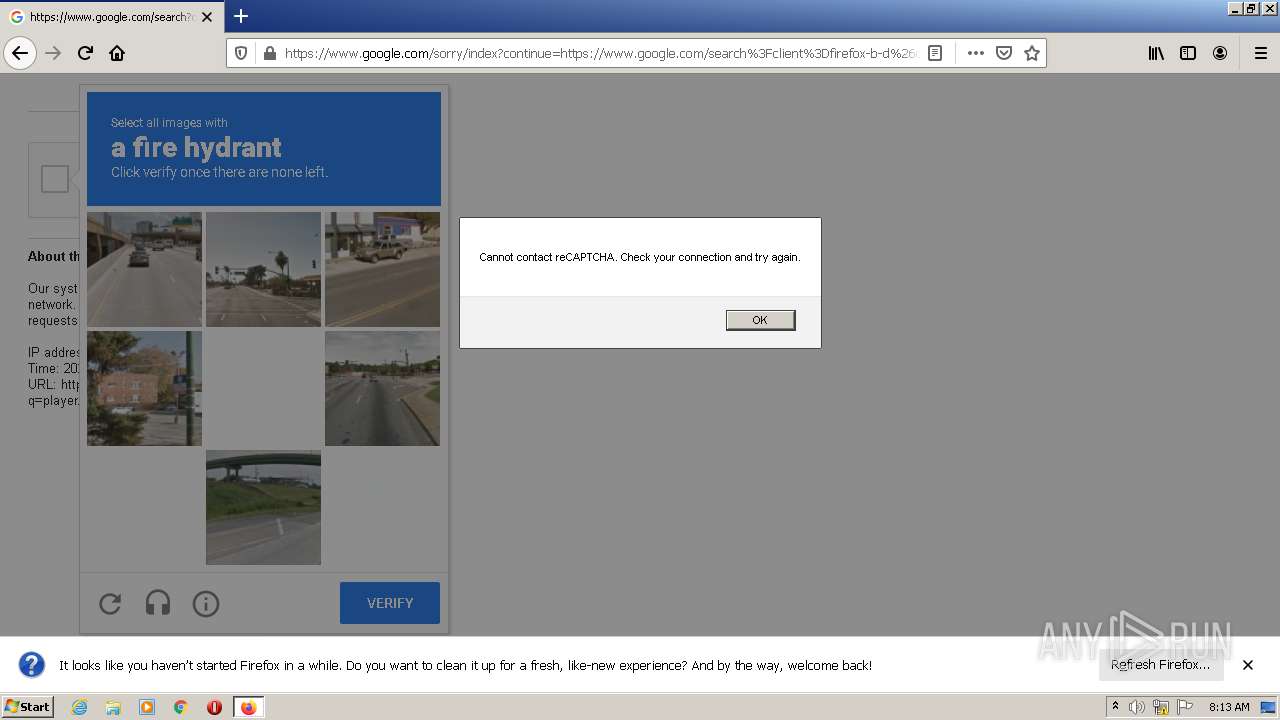Open the Firefox account menu
Image resolution: width=1280 pixels, height=720 pixels.
(x=1220, y=53)
